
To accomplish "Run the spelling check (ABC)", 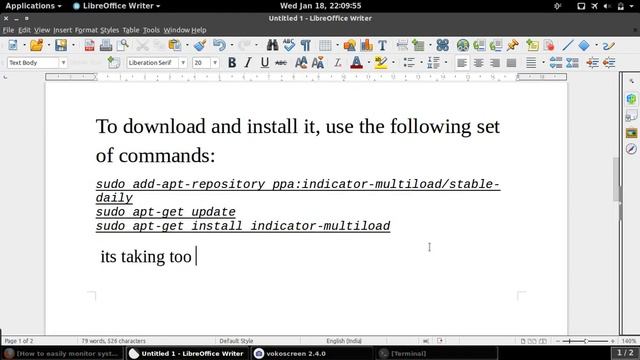I will tap(289, 45).
